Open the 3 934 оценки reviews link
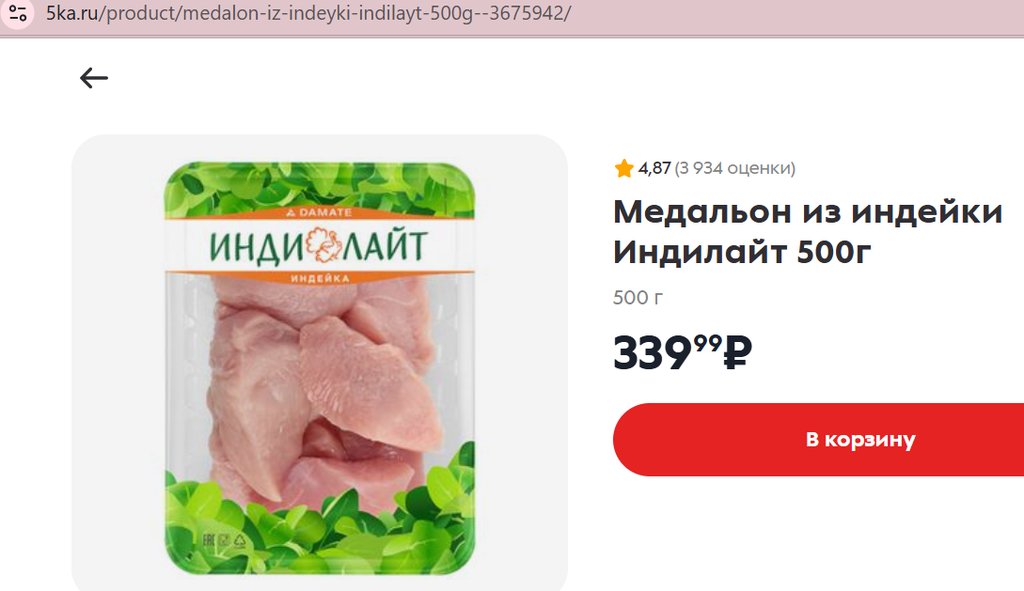1024x591 pixels. 735,168
